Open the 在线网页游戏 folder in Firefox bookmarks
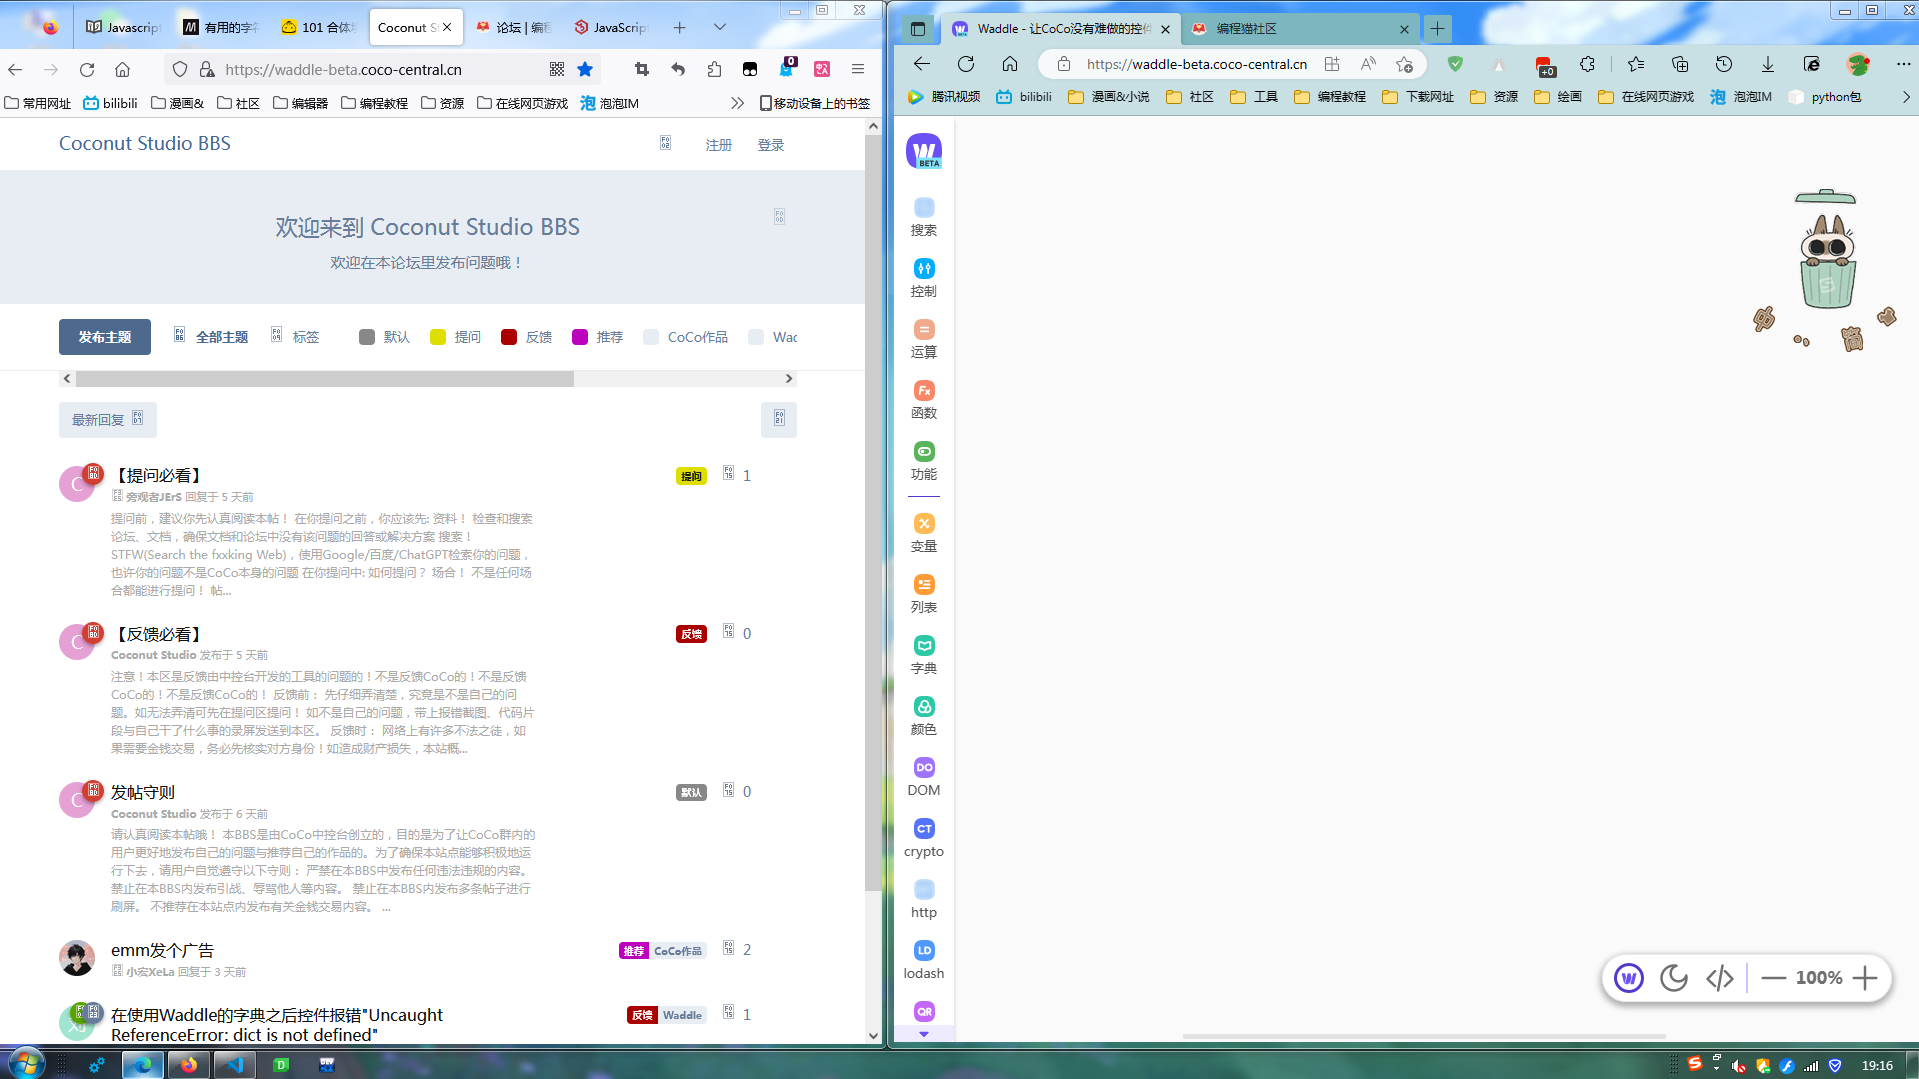This screenshot has width=1919, height=1079. point(522,103)
